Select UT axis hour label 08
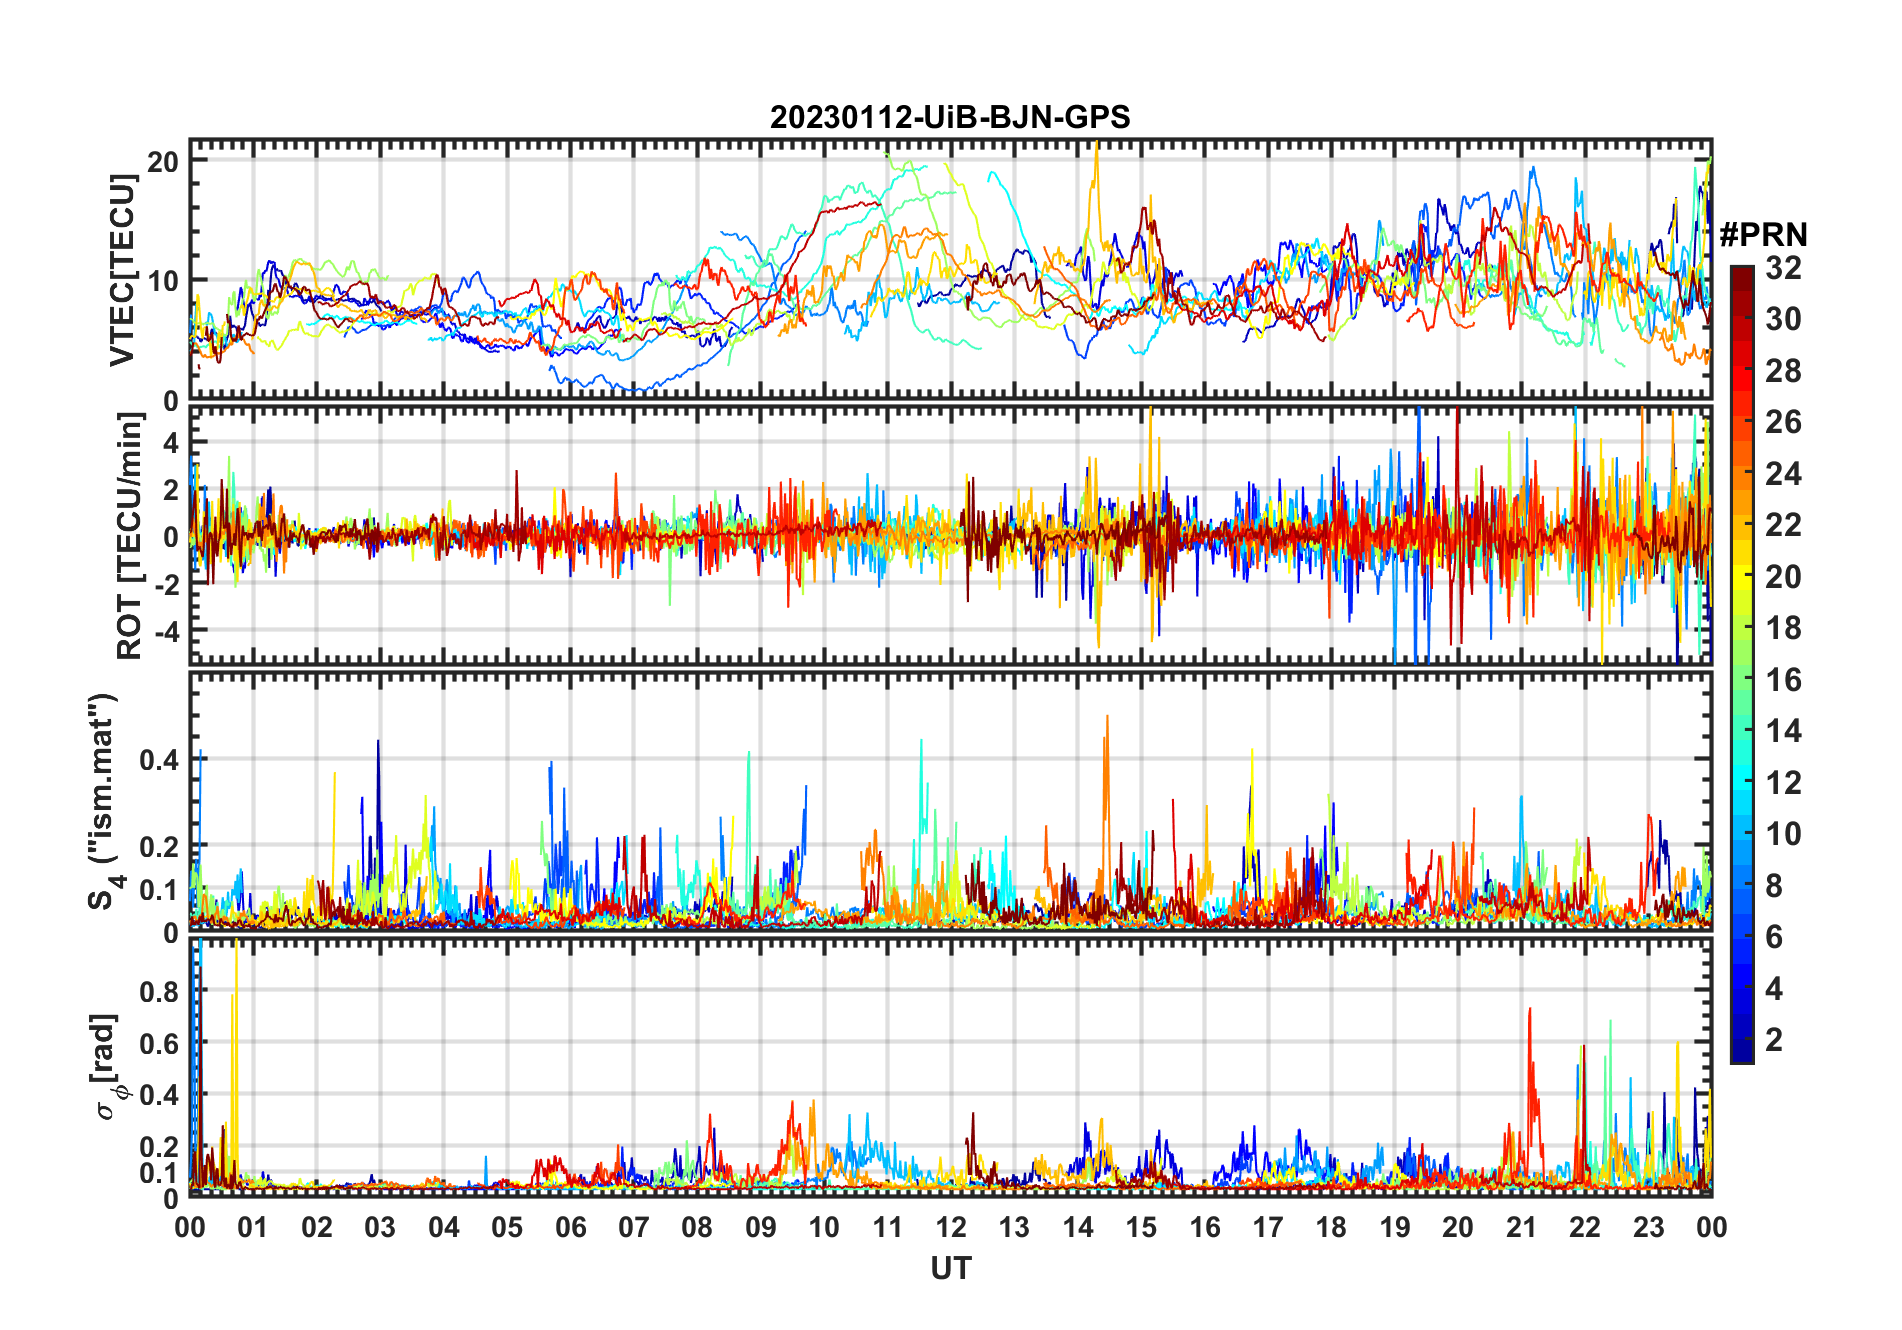Screen dimensions: 1902x1330 [697, 1227]
